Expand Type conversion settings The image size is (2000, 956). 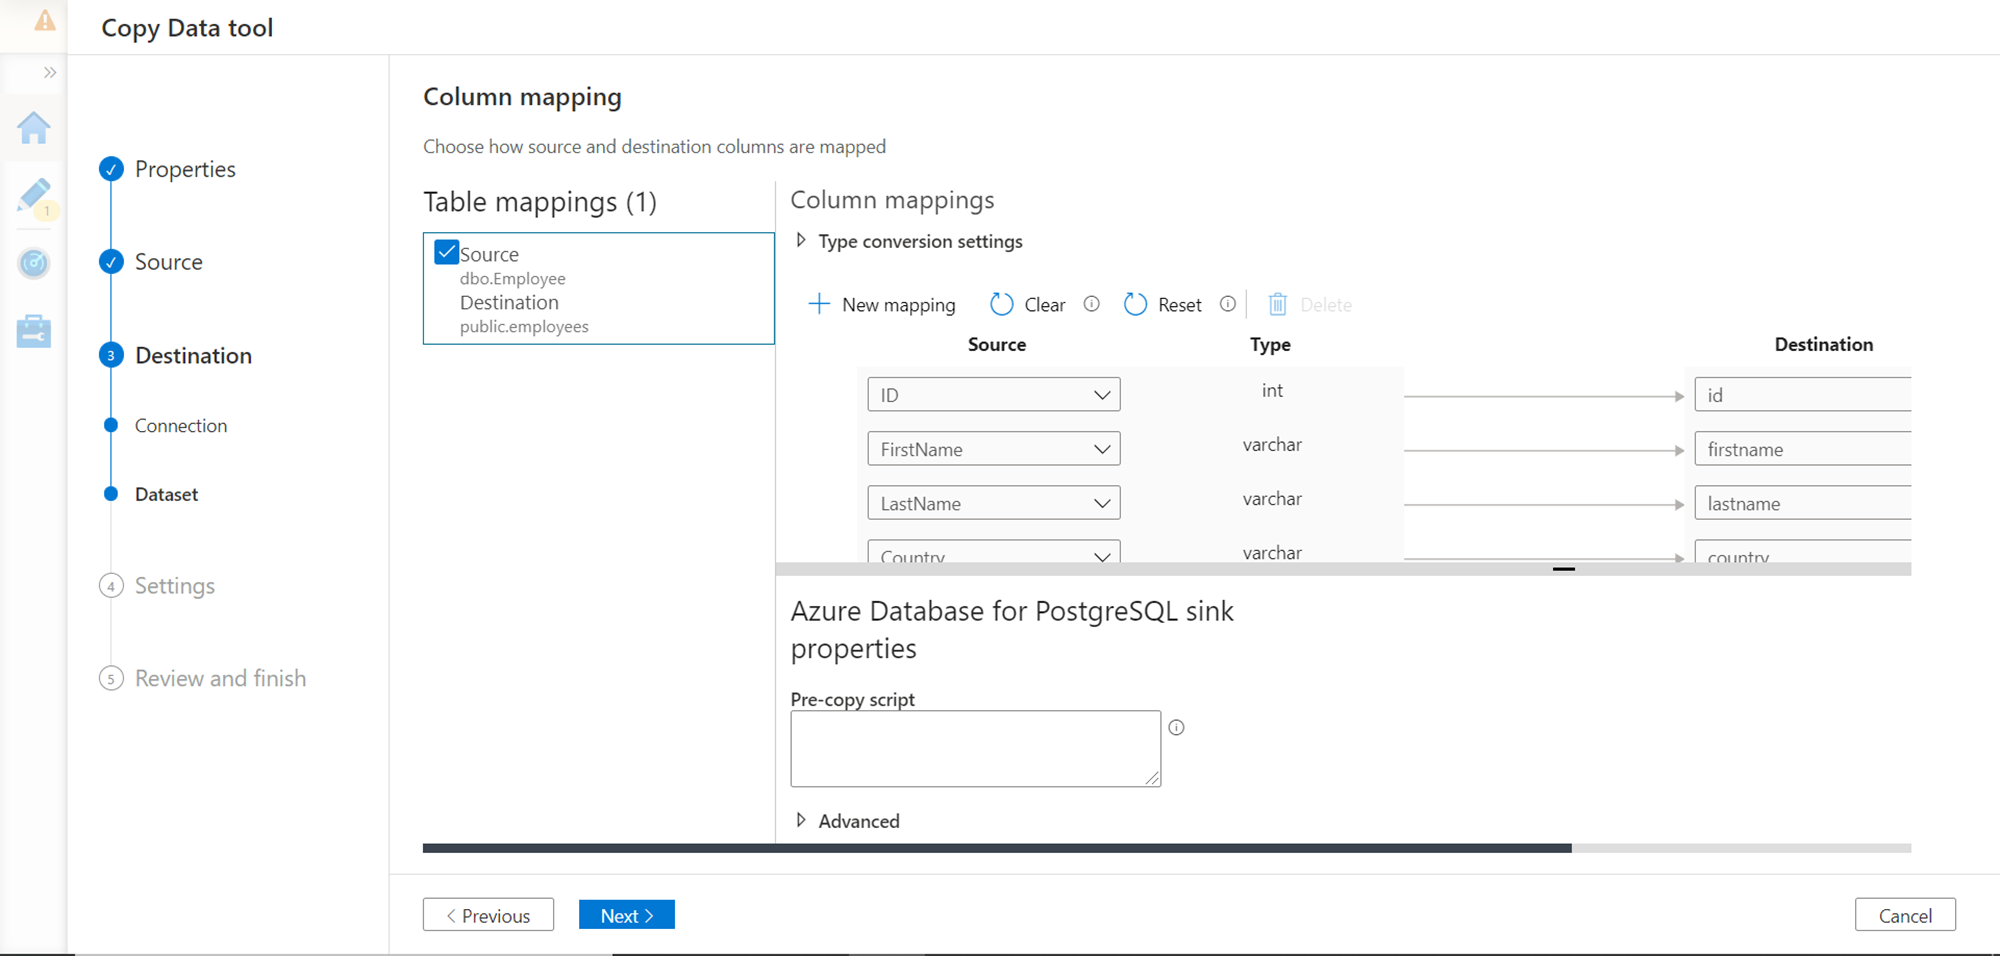801,241
